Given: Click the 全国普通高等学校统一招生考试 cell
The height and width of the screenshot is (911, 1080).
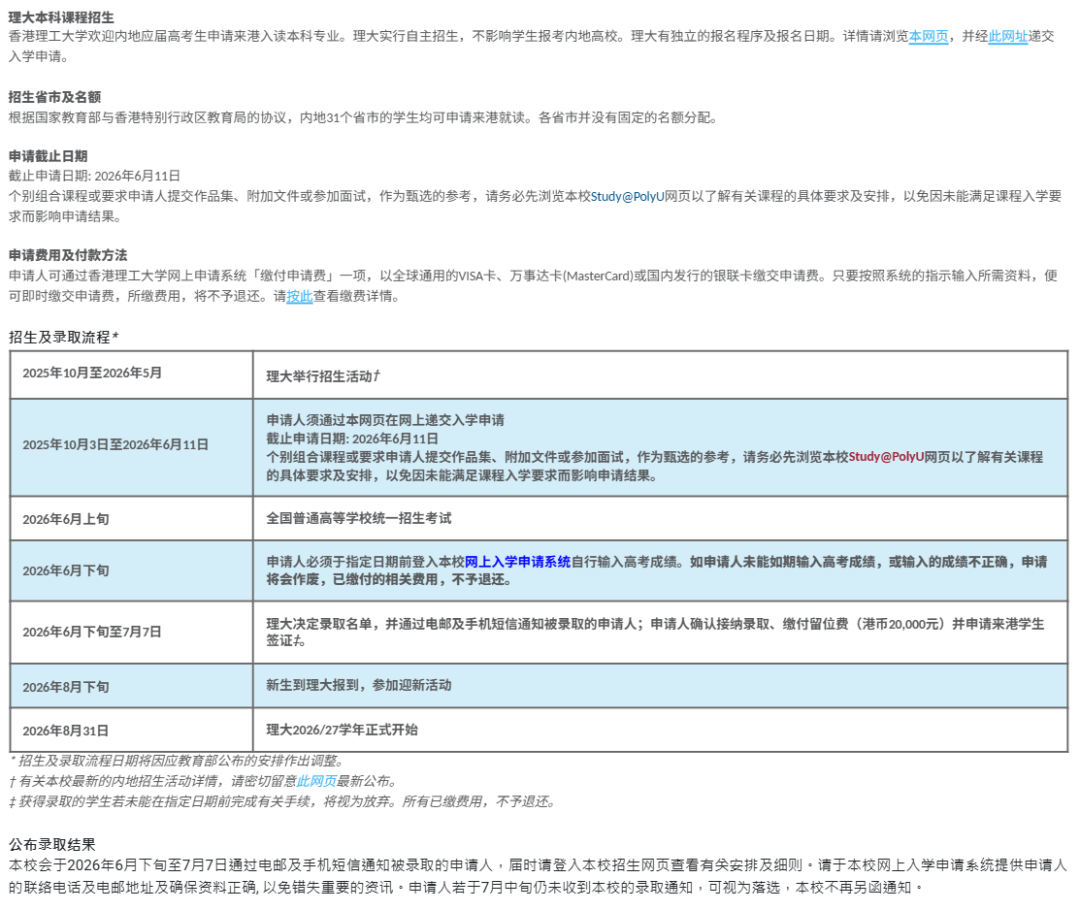Looking at the screenshot, I should tap(359, 519).
